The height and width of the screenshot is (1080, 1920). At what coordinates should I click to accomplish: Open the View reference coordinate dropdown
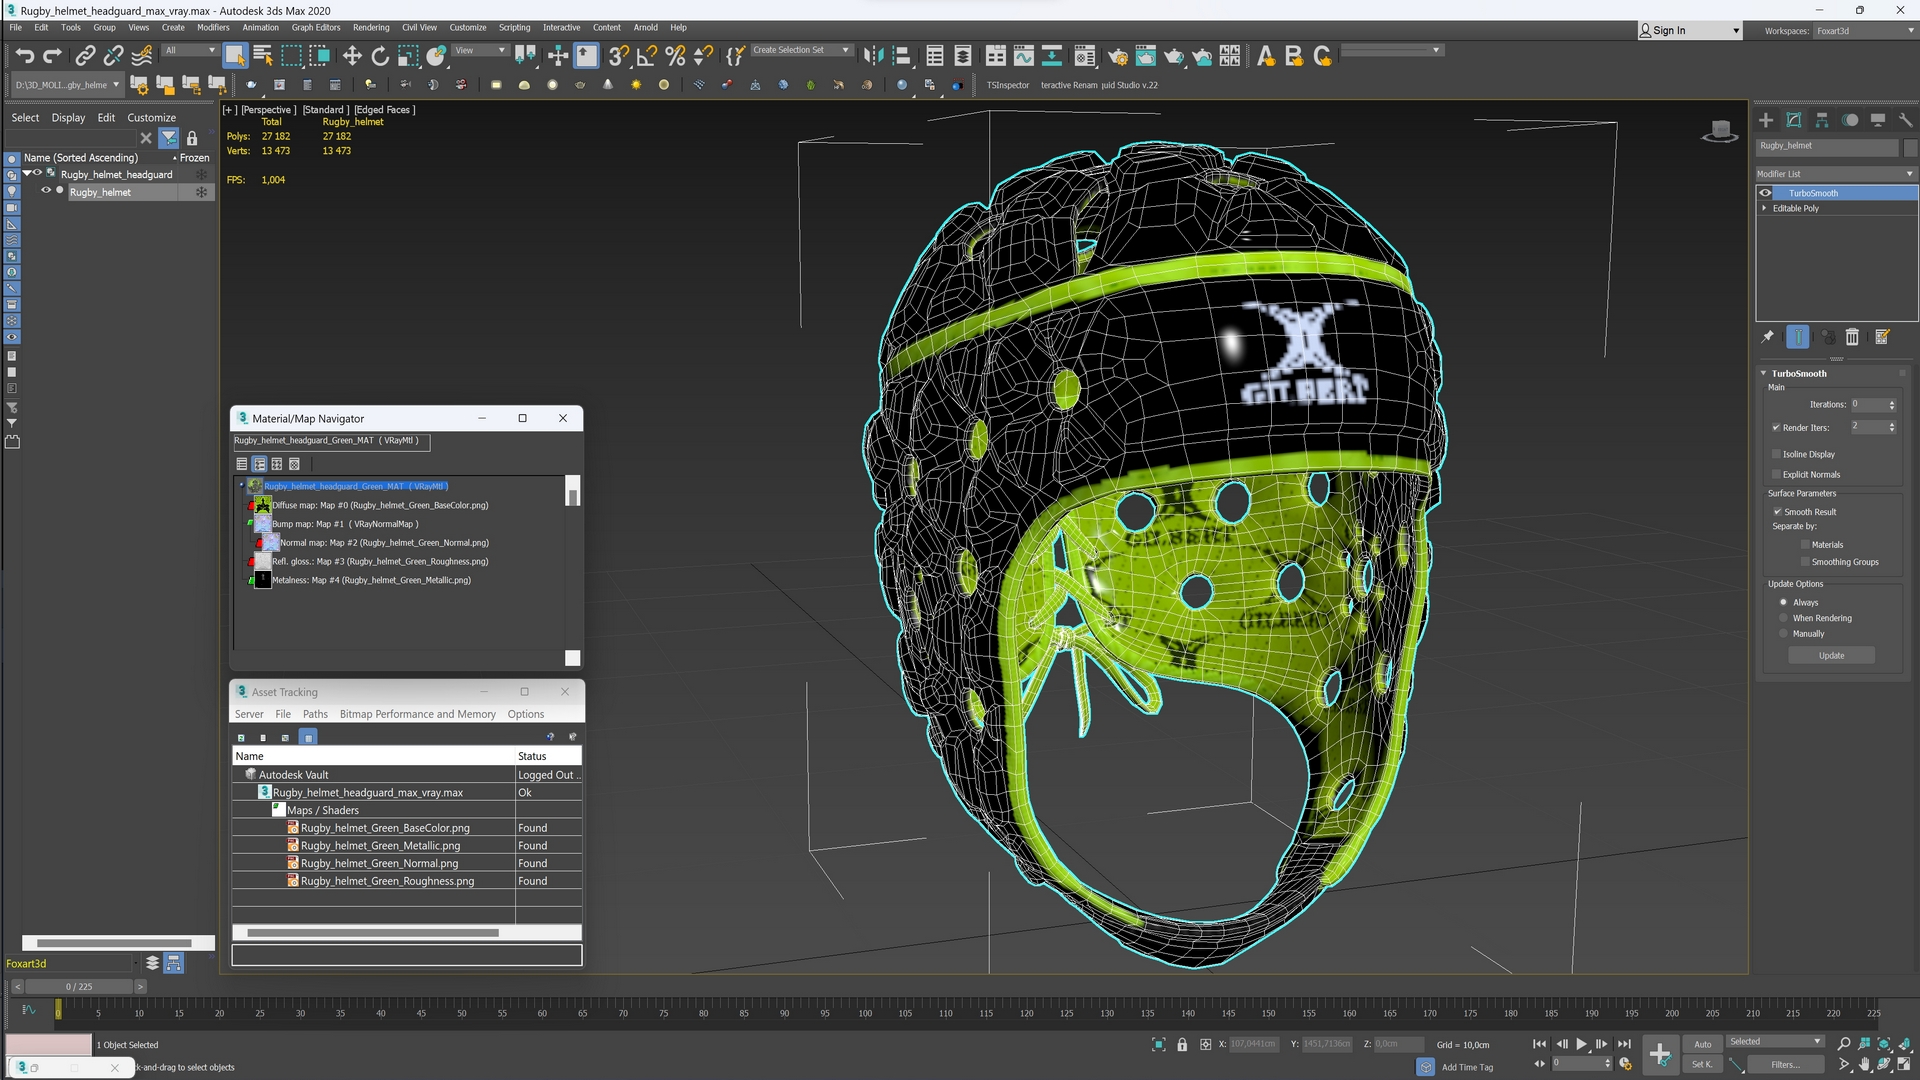pyautogui.click(x=481, y=50)
